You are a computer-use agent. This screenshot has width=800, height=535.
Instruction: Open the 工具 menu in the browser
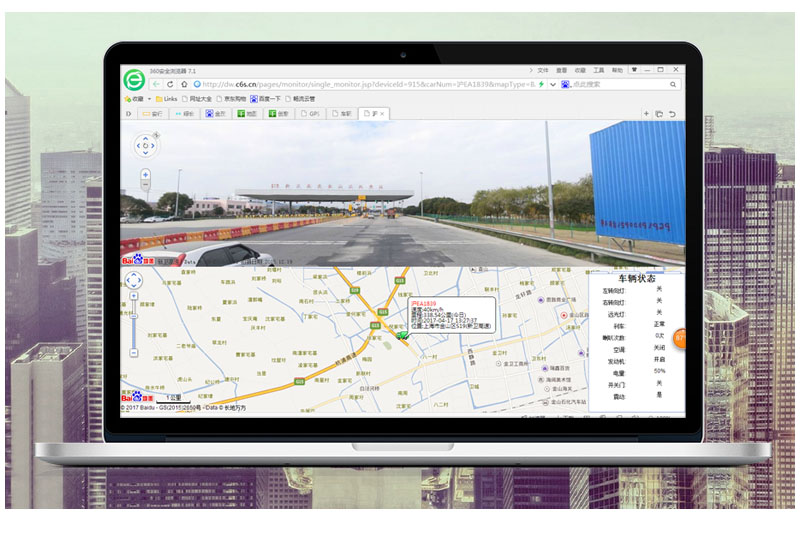pyautogui.click(x=599, y=71)
